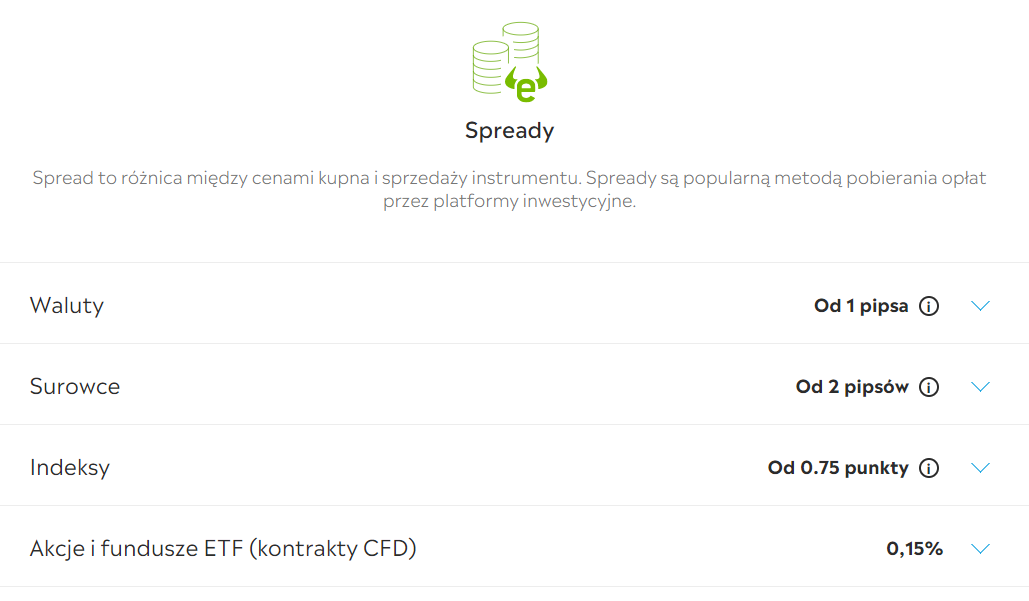Select the Surowce row label
This screenshot has height=601, width=1029.
(75, 387)
